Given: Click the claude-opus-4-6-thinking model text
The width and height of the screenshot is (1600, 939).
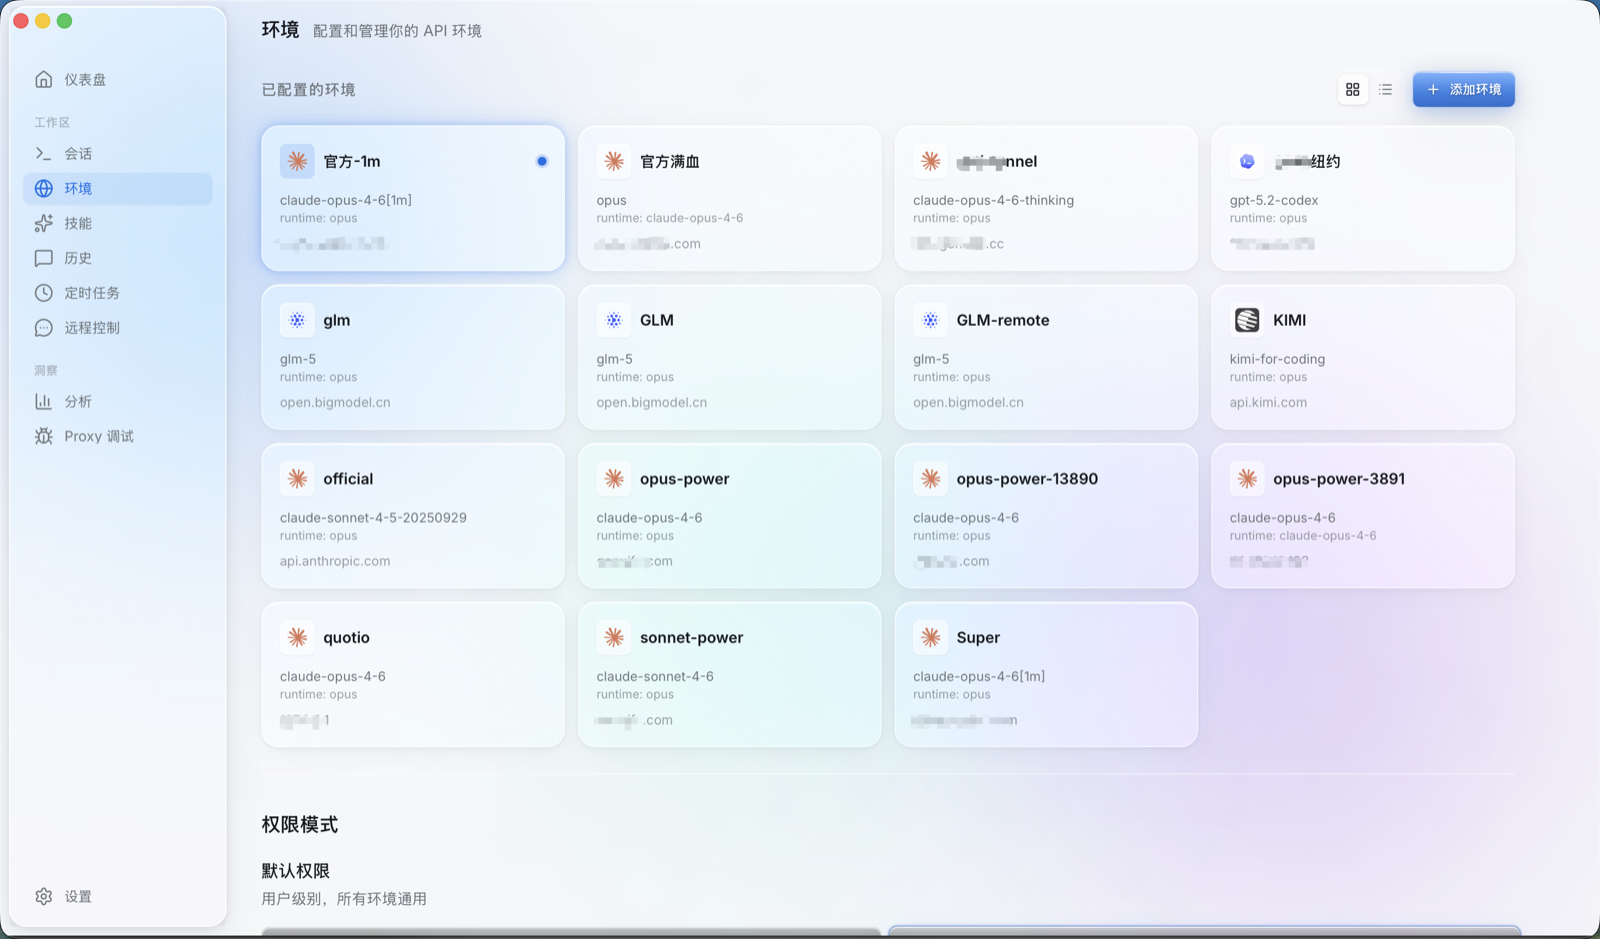Looking at the screenshot, I should coord(993,200).
